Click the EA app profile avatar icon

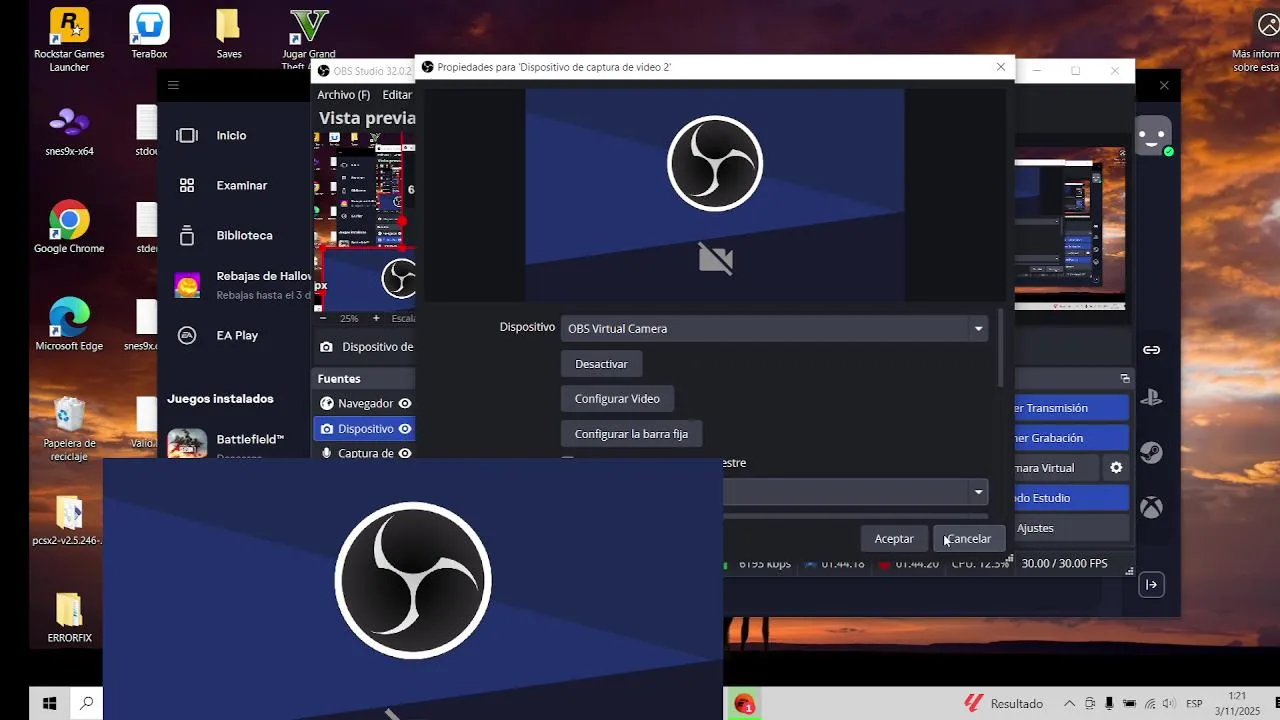1153,136
